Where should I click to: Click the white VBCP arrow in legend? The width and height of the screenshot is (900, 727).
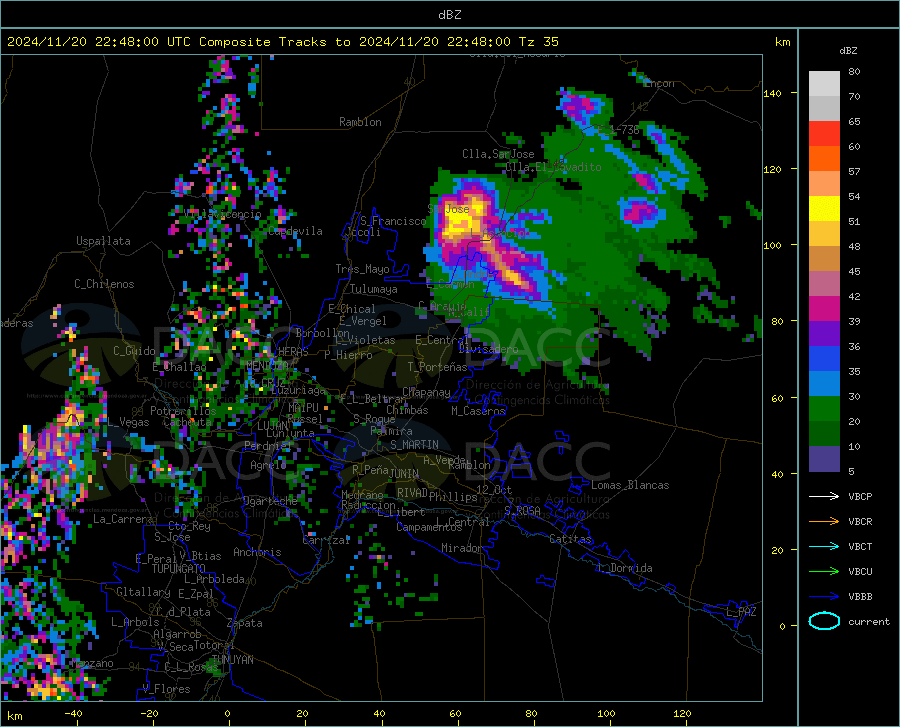click(x=824, y=496)
